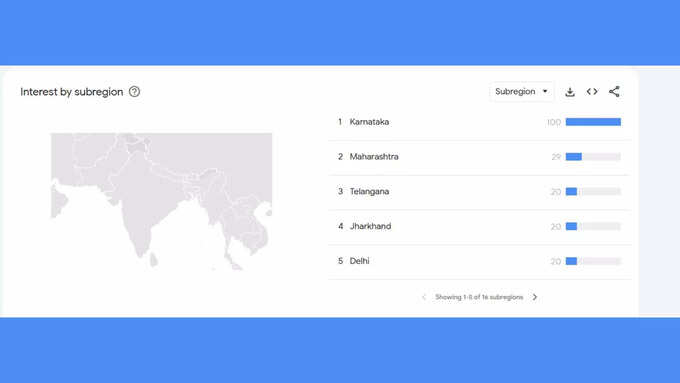The width and height of the screenshot is (680, 383).
Task: Open the Subregion dropdown
Action: click(x=522, y=92)
